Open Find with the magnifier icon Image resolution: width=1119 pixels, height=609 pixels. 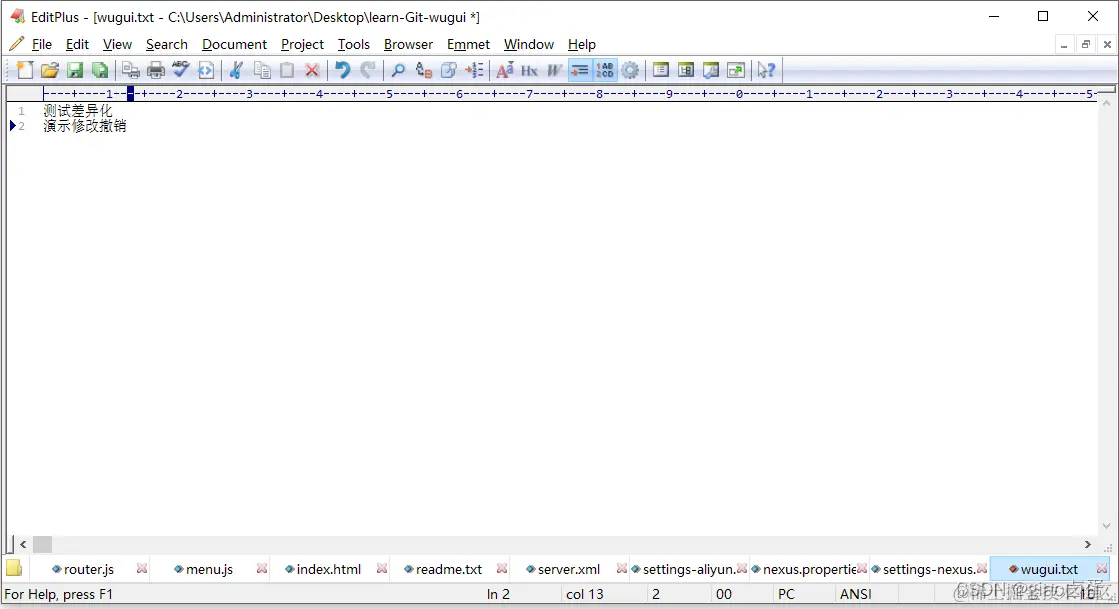(x=398, y=70)
